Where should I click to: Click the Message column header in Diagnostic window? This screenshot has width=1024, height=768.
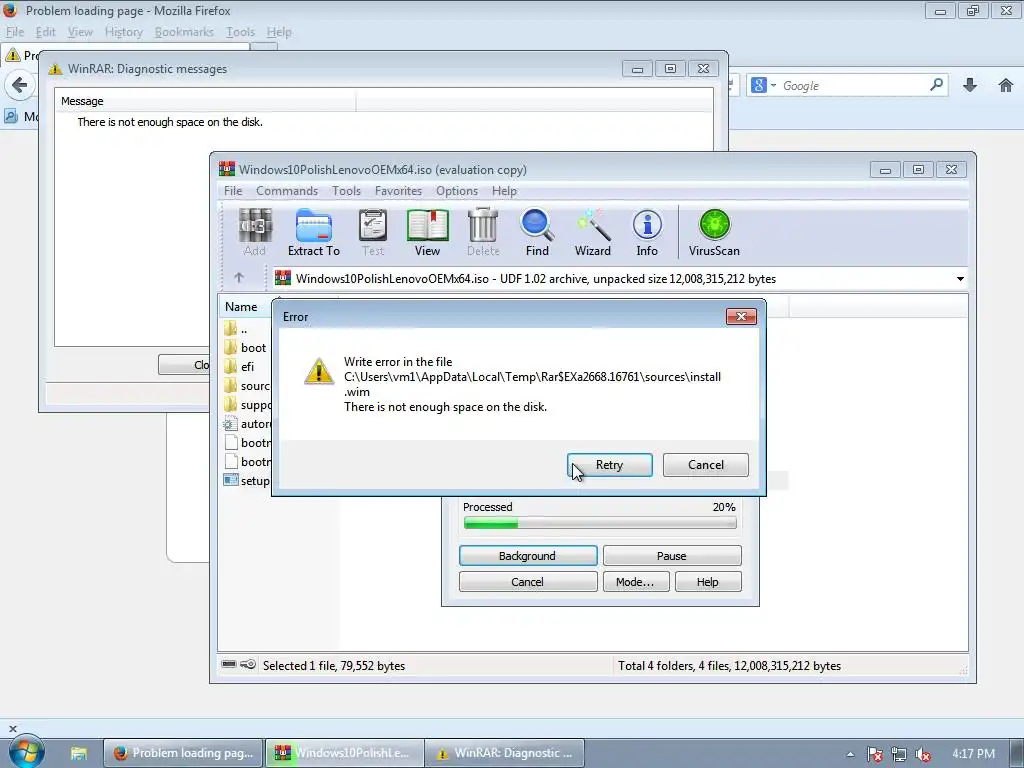coord(206,101)
